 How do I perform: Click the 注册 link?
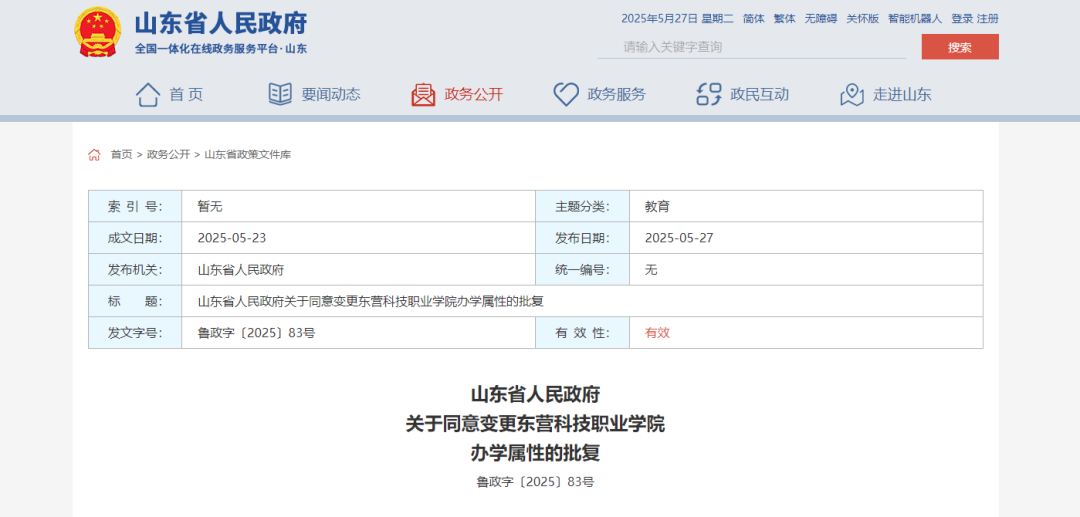(x=988, y=19)
